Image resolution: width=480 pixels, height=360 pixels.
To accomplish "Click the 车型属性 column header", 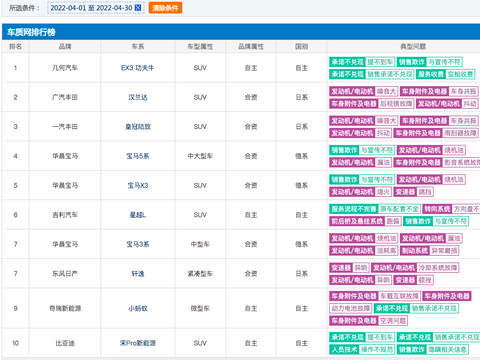I will pos(200,46).
